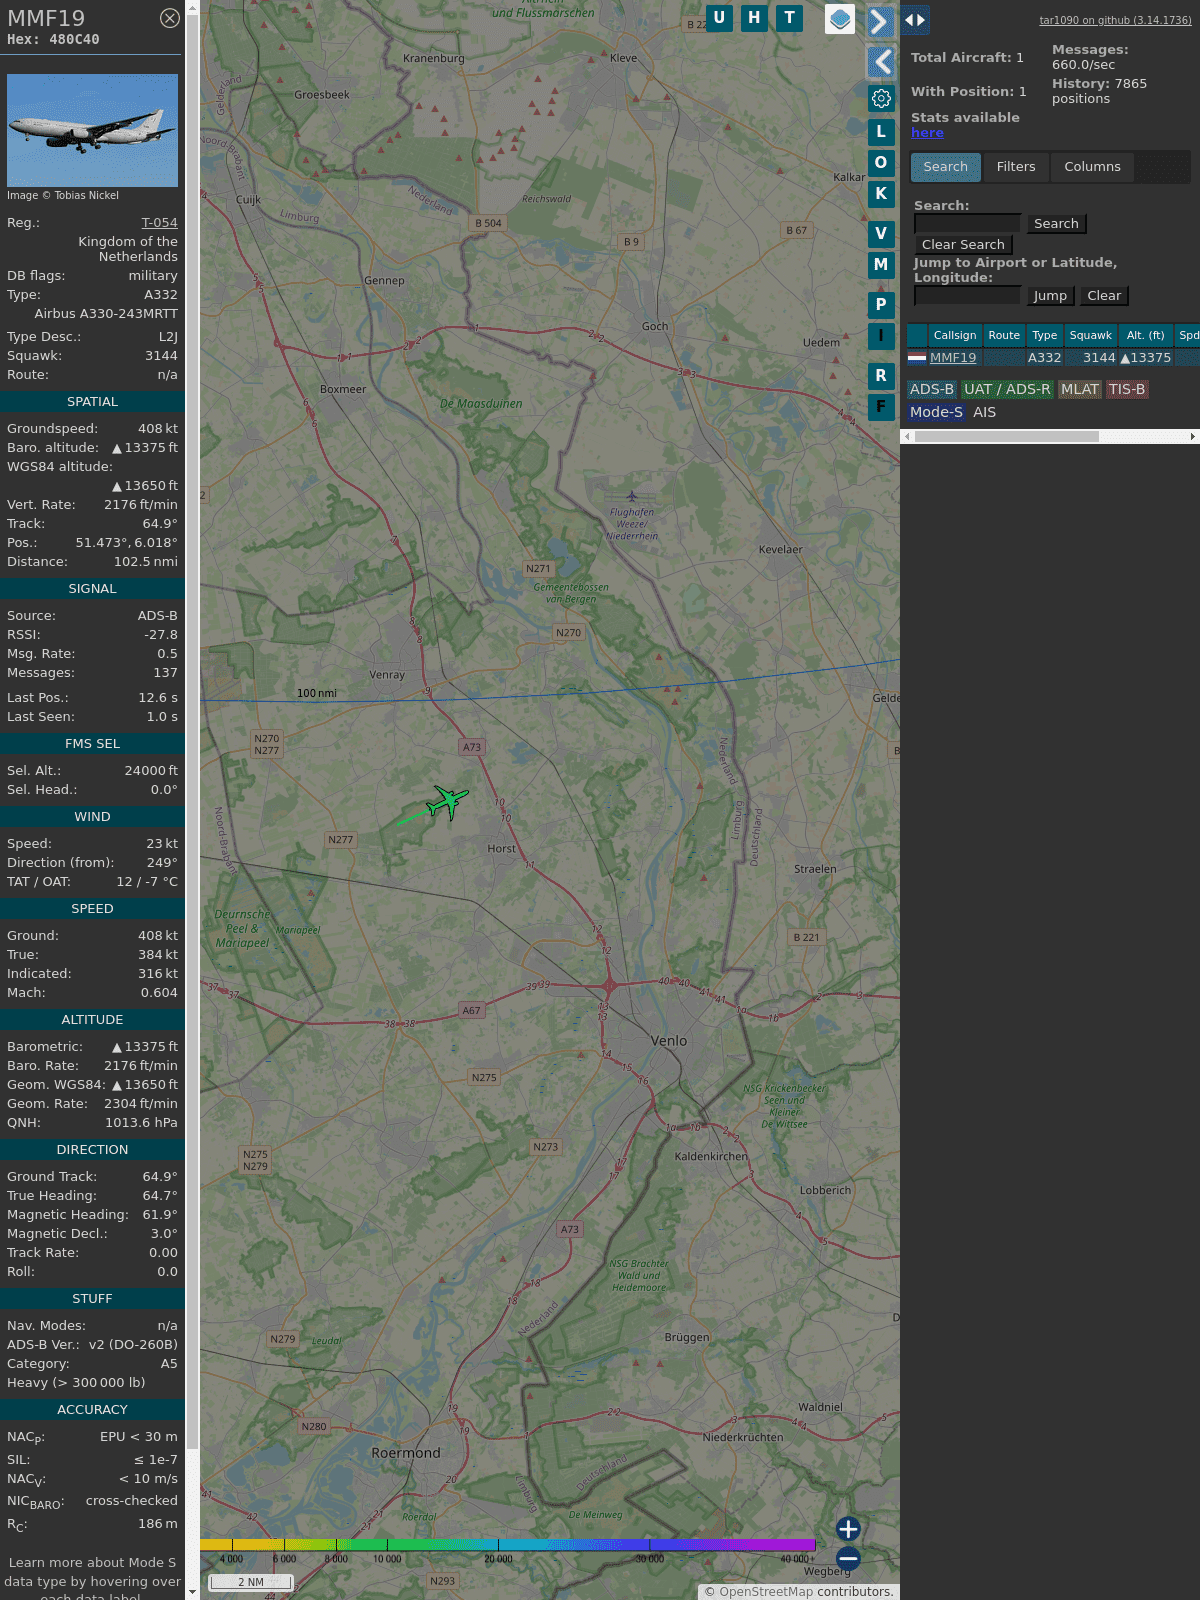Click the table horizontal scrollbar
The width and height of the screenshot is (1200, 1600).
(1007, 436)
